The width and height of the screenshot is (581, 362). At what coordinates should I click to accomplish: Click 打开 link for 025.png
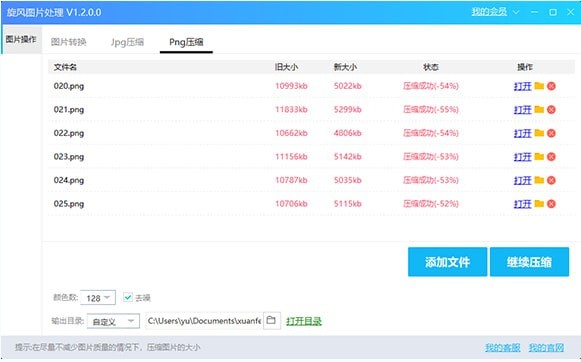coord(522,204)
